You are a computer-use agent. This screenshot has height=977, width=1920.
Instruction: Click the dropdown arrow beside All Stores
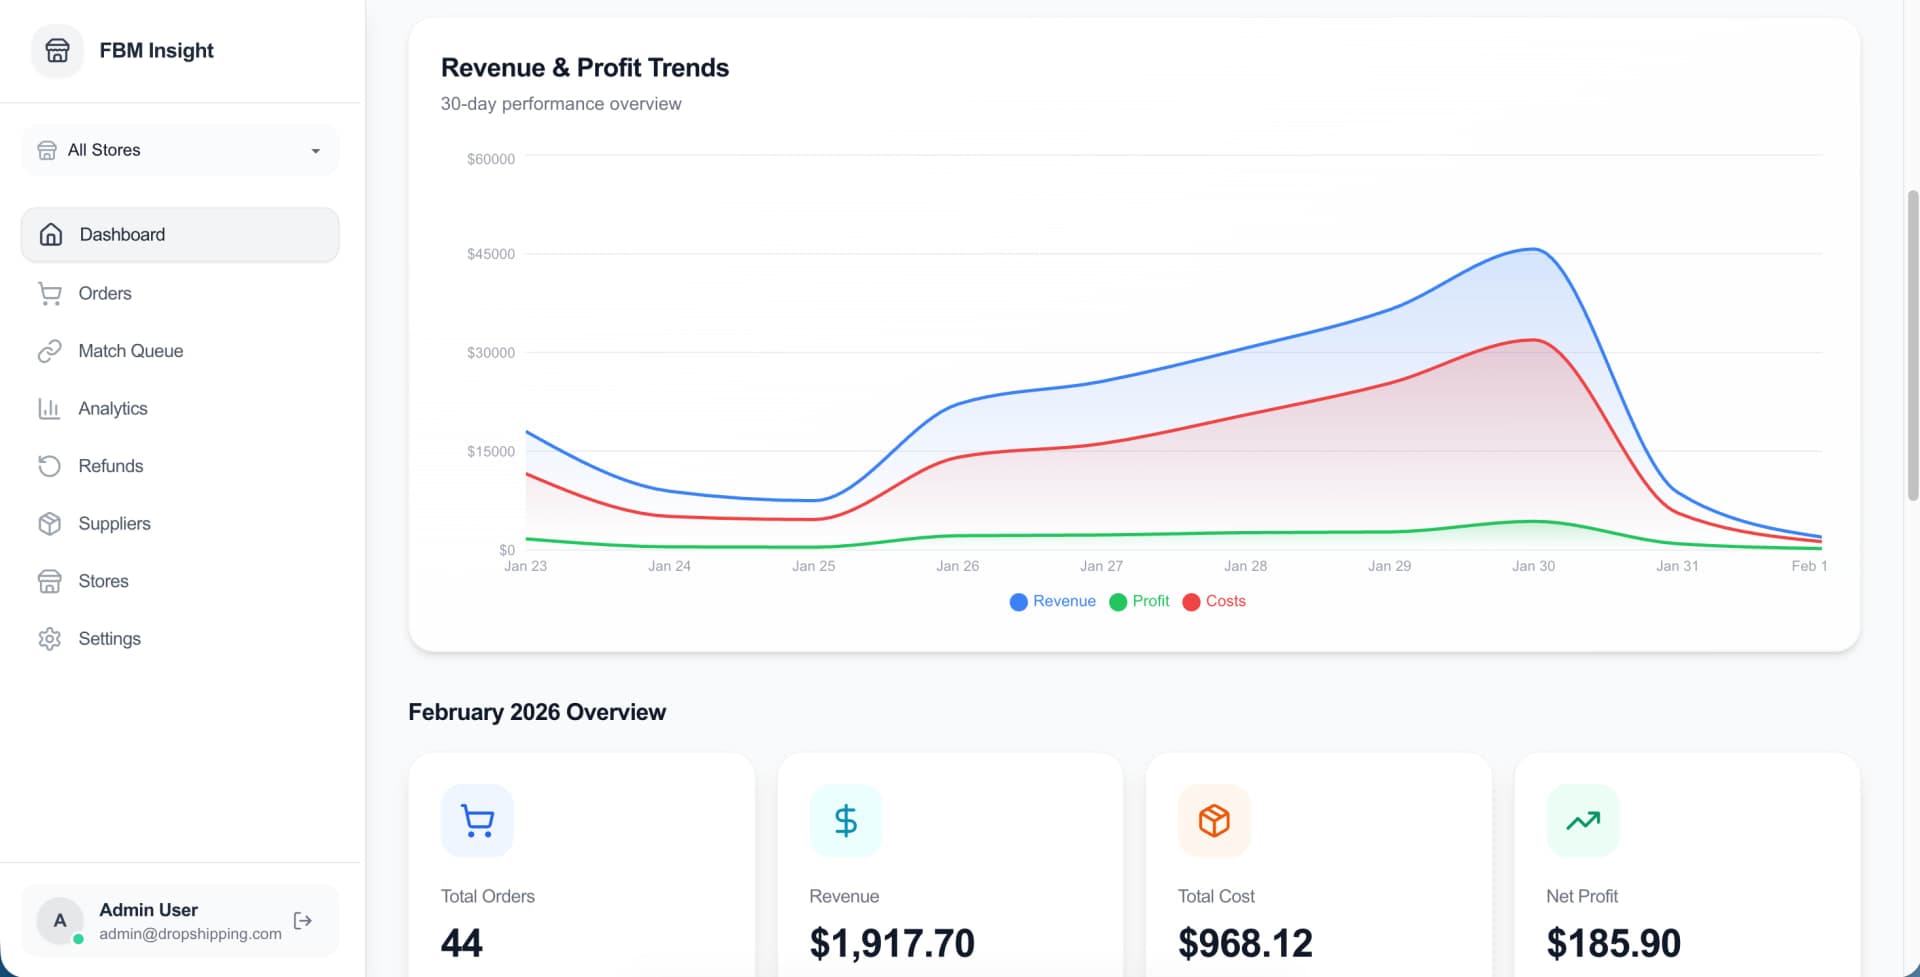click(x=316, y=151)
